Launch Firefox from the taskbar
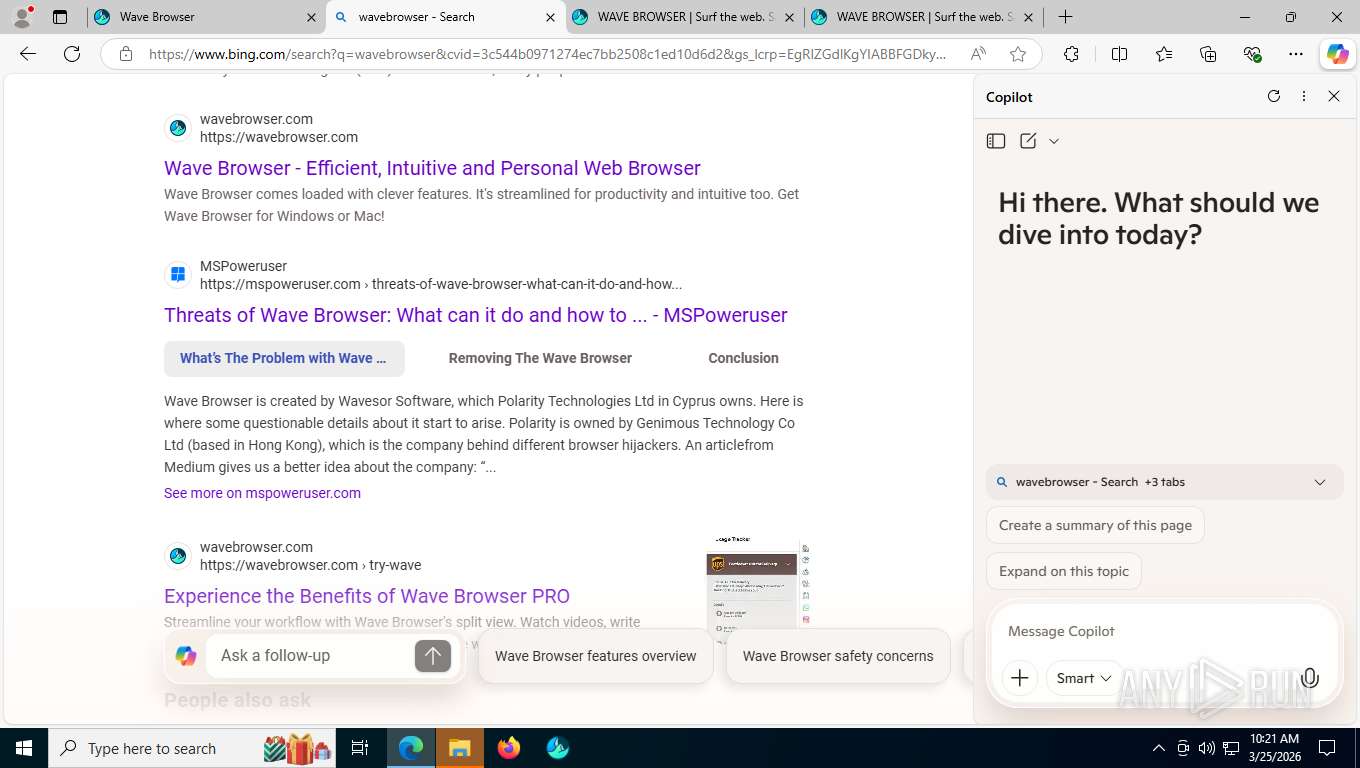This screenshot has height=768, width=1360. [509, 748]
